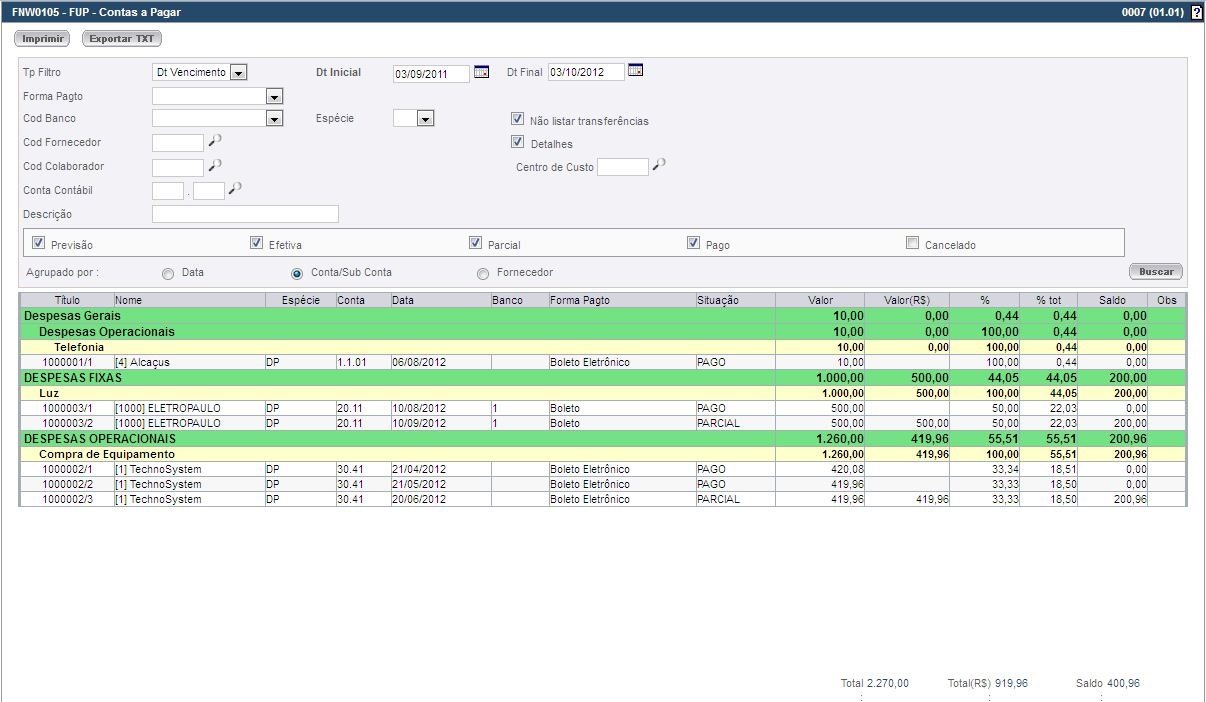
Task: Enable the Cancelado checkbox
Action: pos(912,243)
